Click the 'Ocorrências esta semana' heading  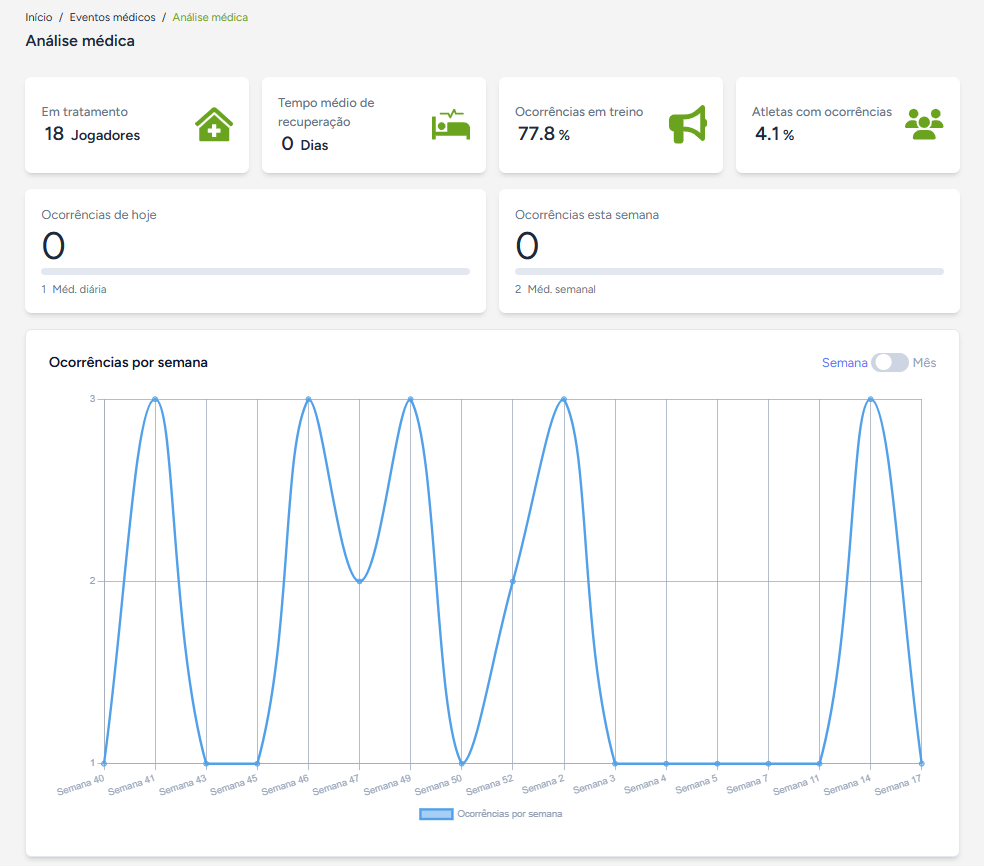[x=587, y=215]
